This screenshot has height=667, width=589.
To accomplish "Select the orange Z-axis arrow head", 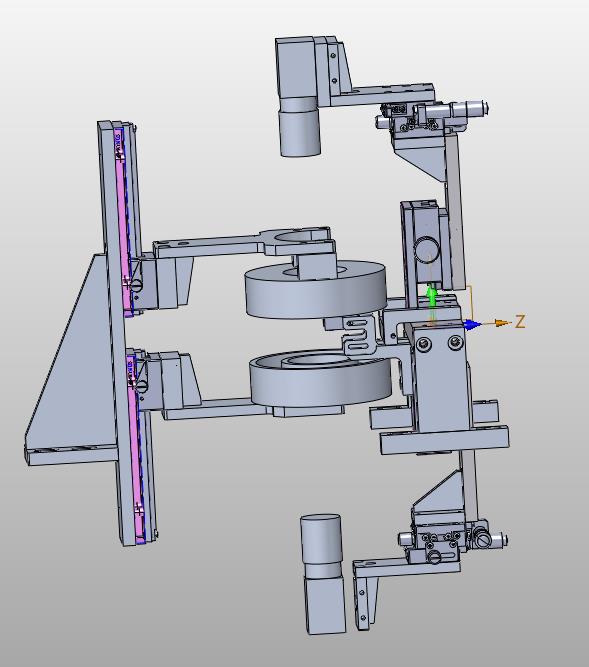I will [x=503, y=323].
